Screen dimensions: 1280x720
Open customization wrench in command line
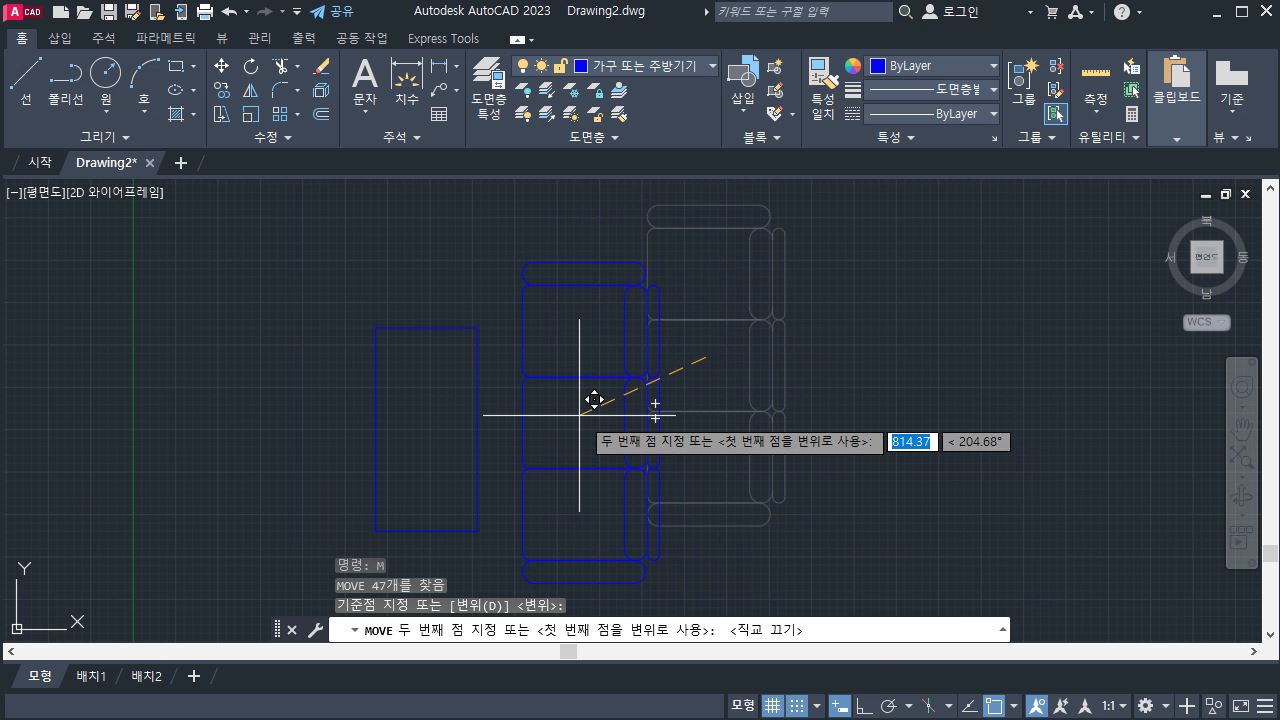[315, 630]
